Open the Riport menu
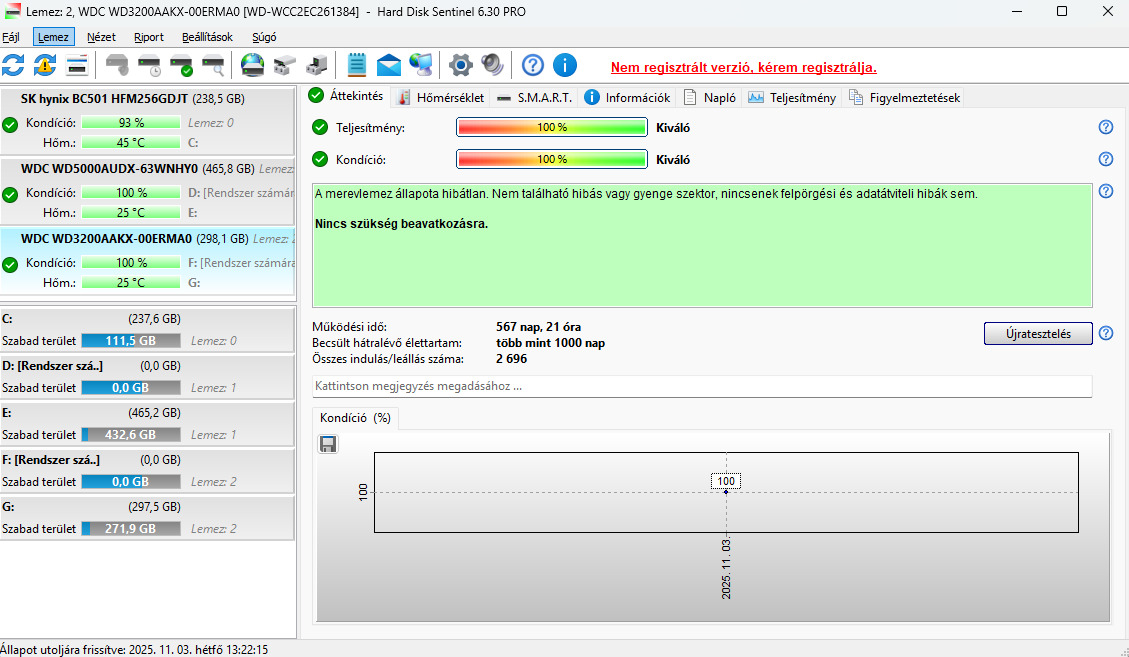1129x657 pixels. pos(148,37)
